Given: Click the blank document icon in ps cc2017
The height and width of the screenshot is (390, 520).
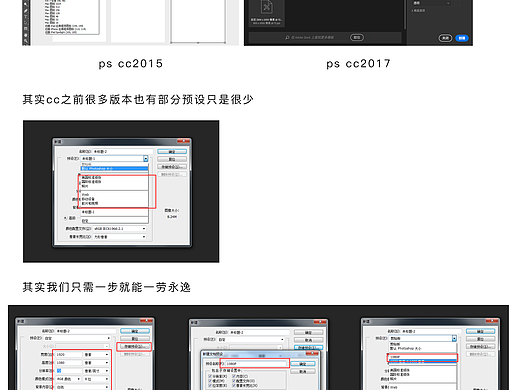Looking at the screenshot, I should tap(267, 7).
